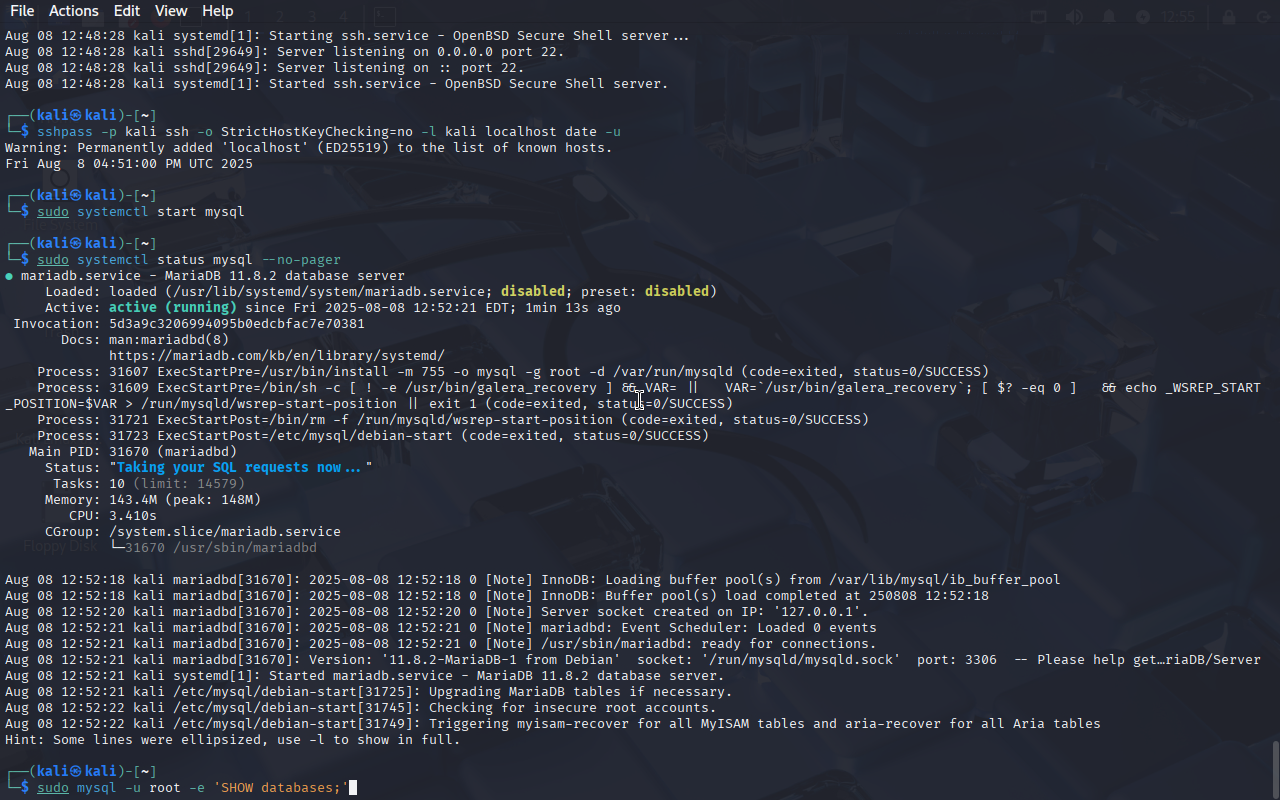Click the CPU value '3.410s'
The image size is (1280, 800).
pos(133,515)
